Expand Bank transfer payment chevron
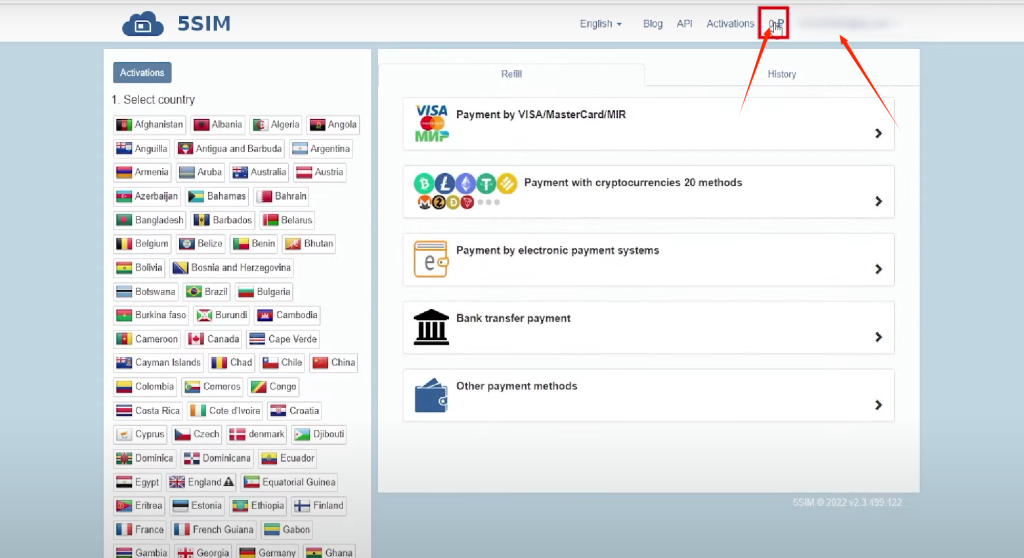The height and width of the screenshot is (558, 1024). pos(878,337)
